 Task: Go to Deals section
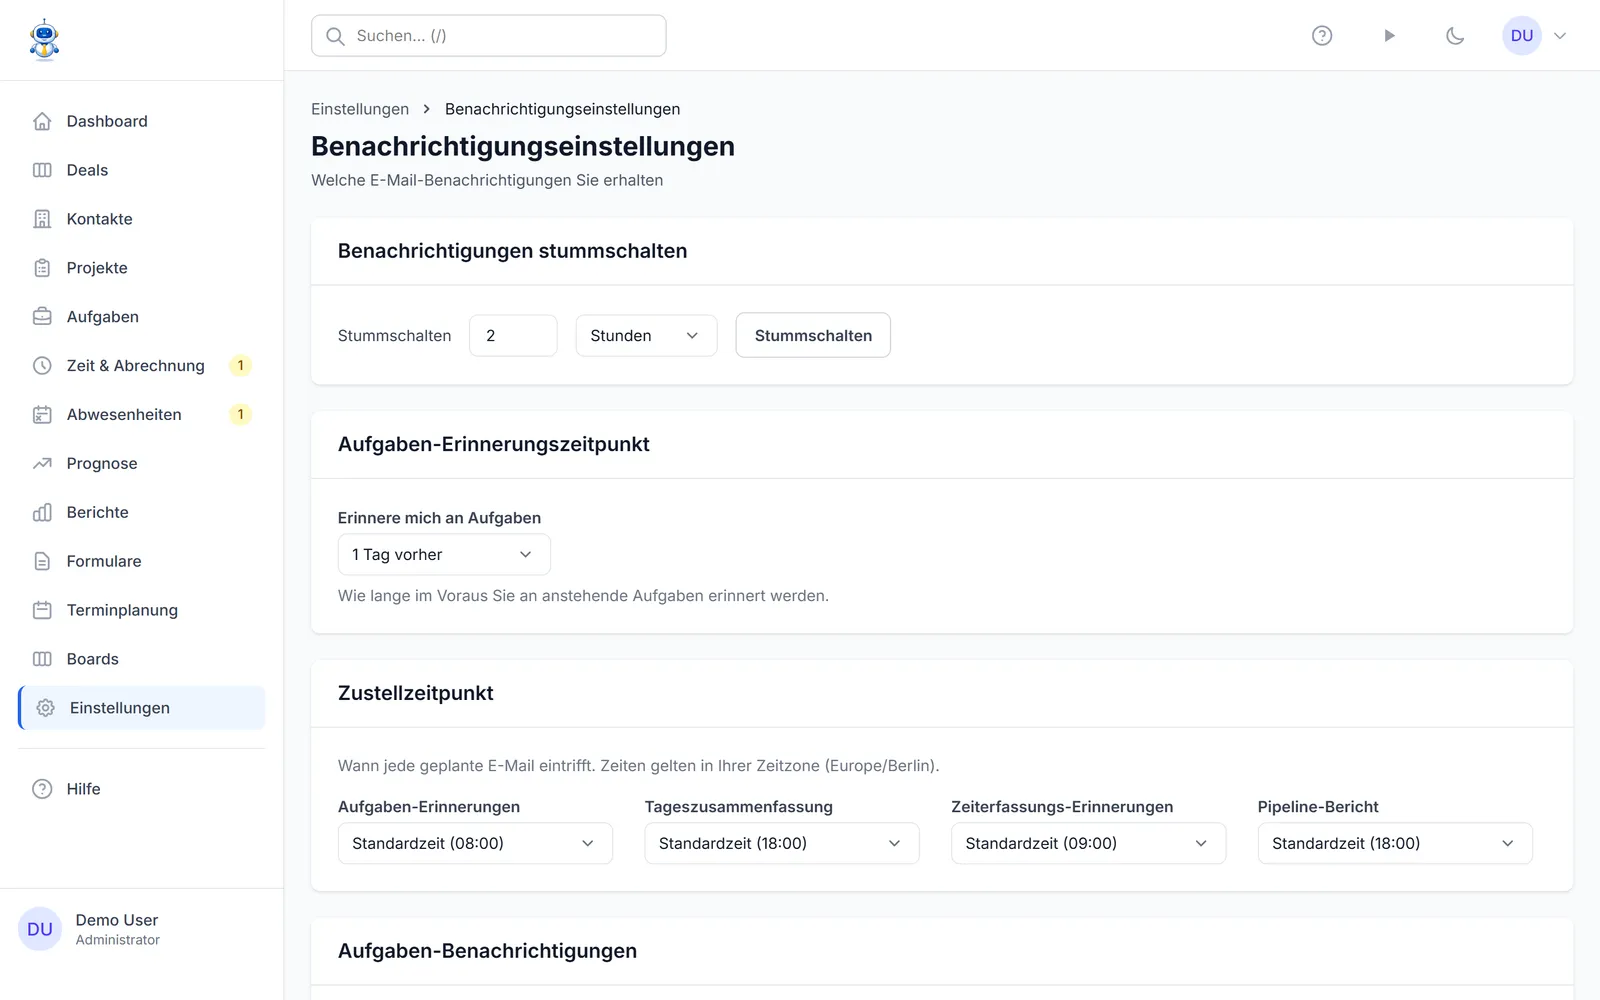point(142,170)
